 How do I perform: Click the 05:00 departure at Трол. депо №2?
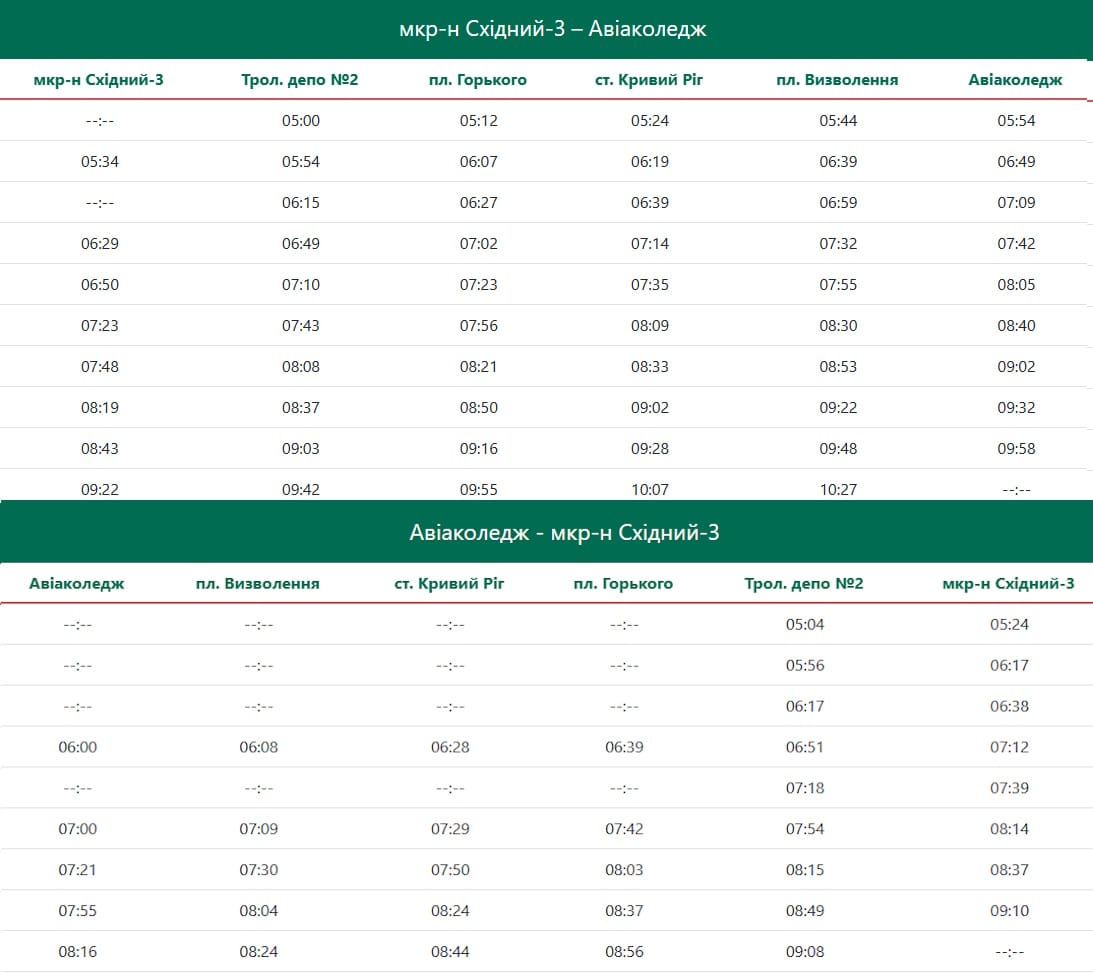coord(300,121)
